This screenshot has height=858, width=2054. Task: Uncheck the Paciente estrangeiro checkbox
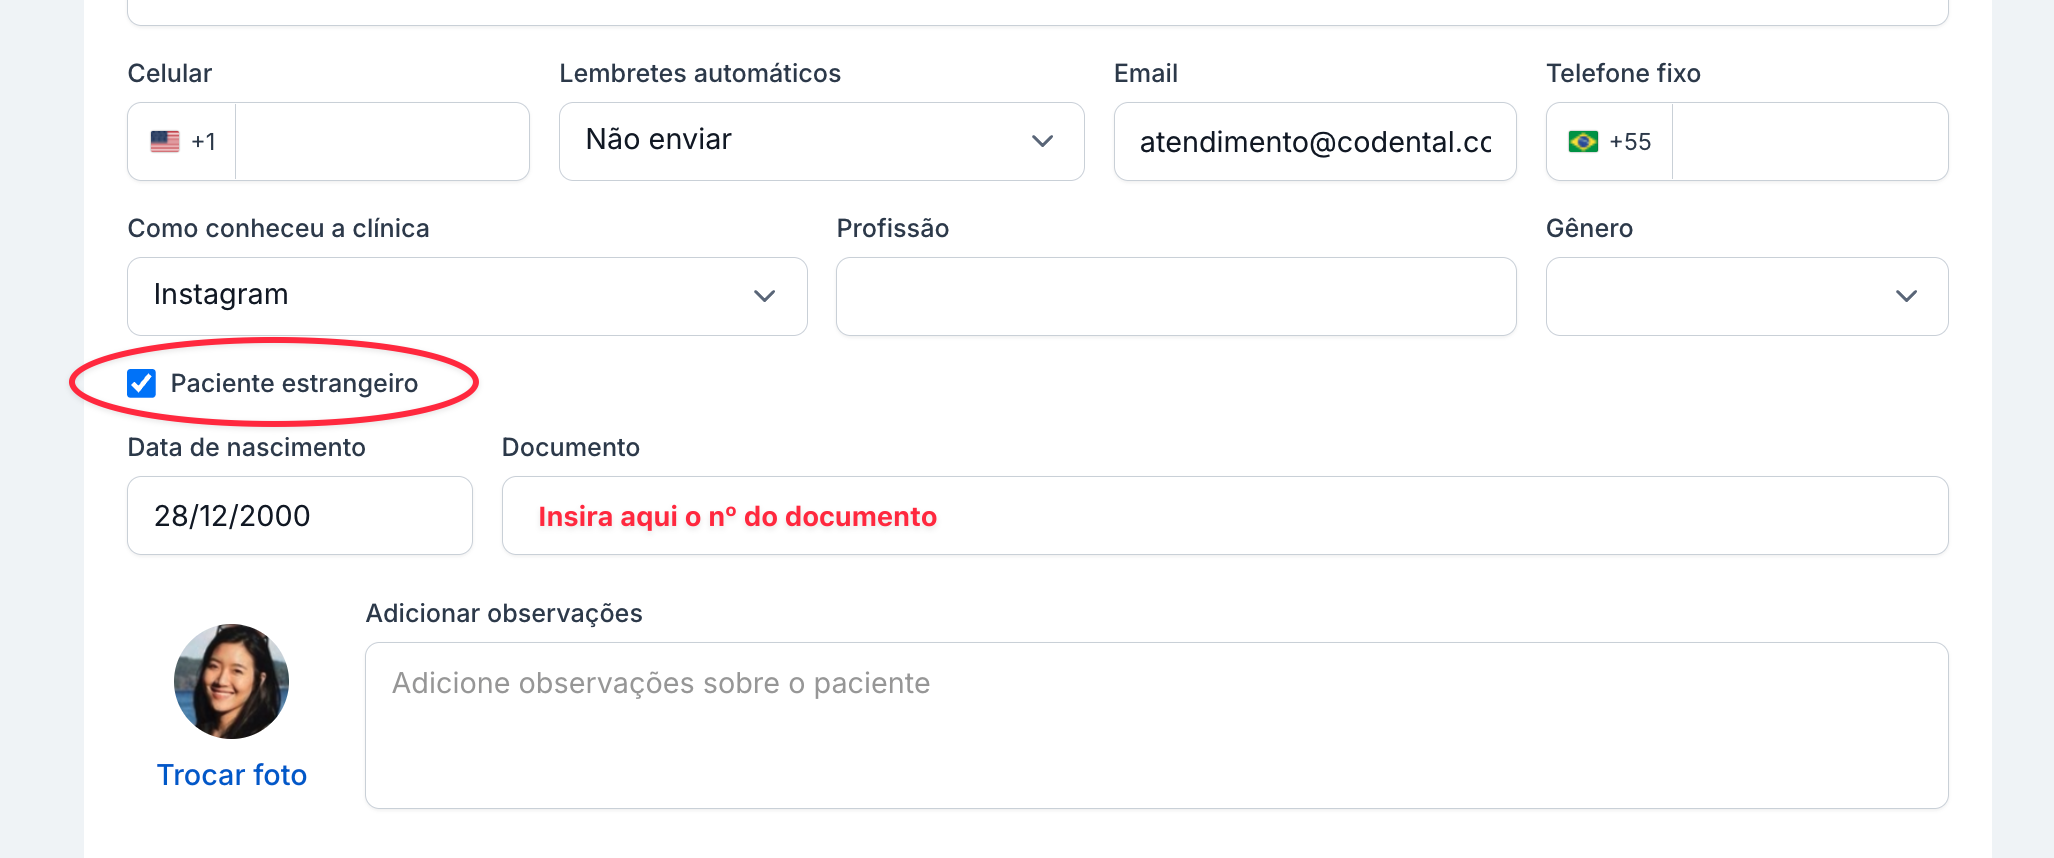point(142,383)
